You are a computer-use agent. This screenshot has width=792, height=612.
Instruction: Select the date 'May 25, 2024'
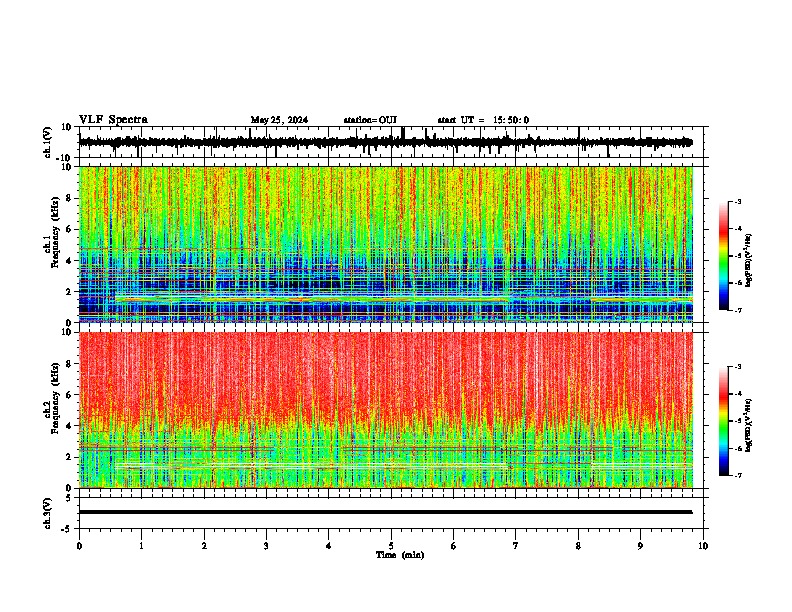click(279, 120)
